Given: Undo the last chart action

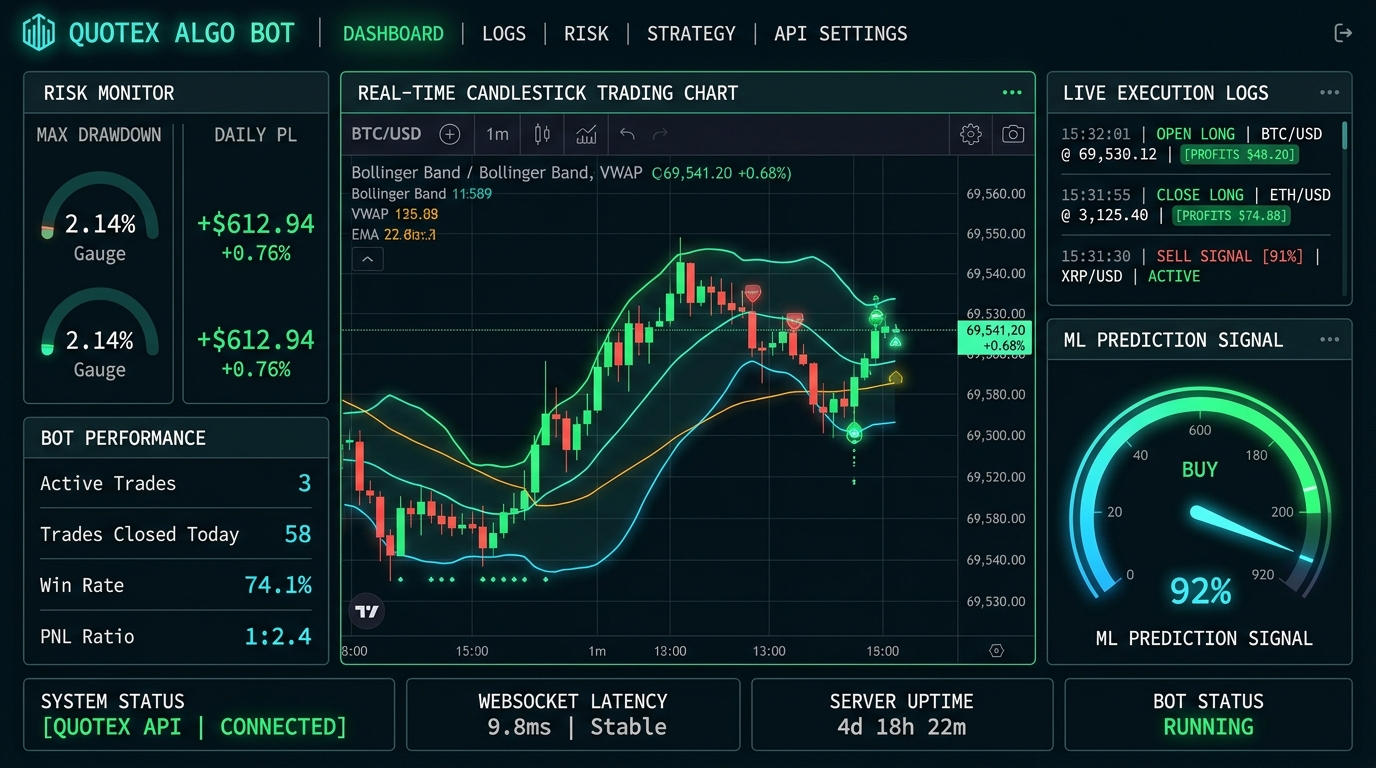Looking at the screenshot, I should point(627,134).
